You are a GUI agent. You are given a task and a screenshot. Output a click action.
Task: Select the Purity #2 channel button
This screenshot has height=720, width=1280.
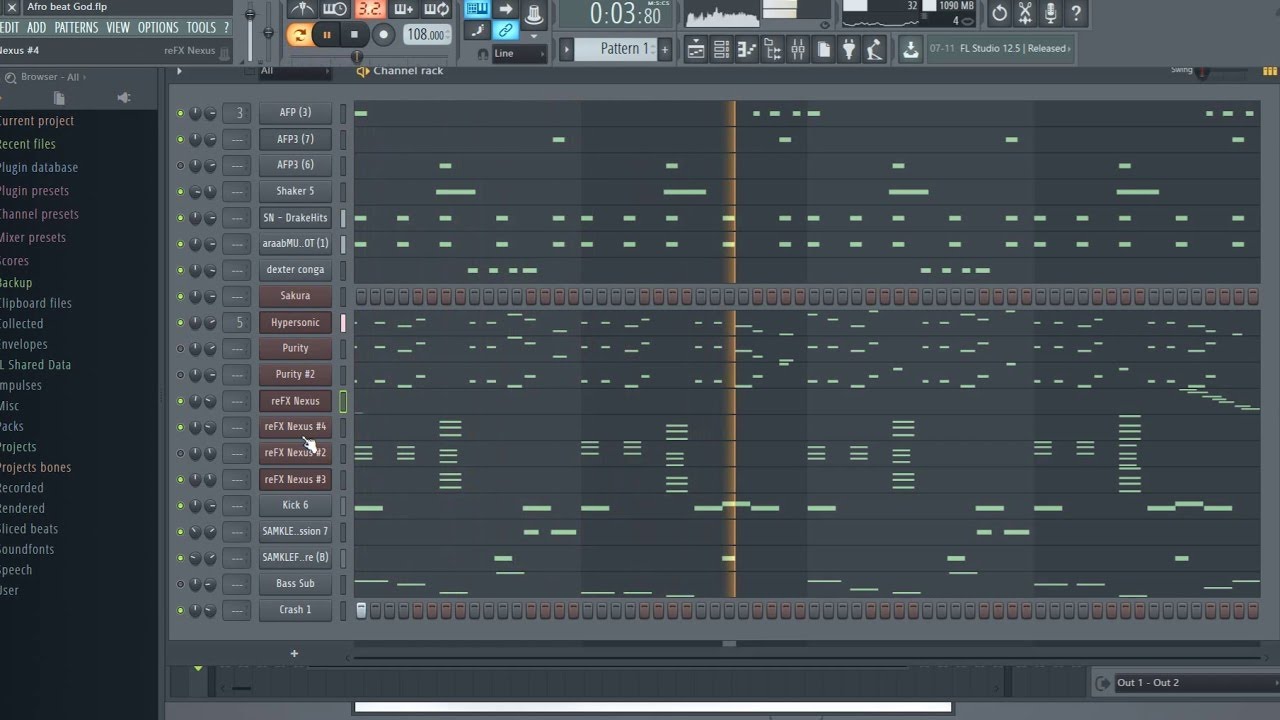(295, 375)
